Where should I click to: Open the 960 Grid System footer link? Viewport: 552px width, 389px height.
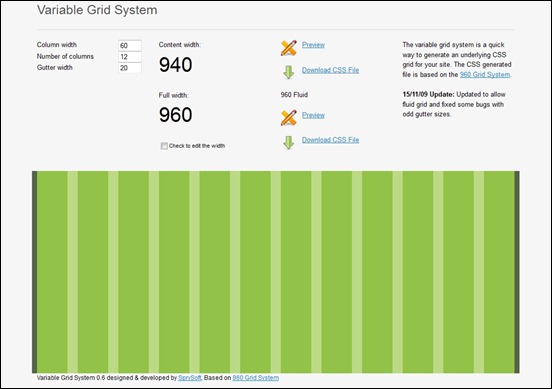click(x=256, y=378)
